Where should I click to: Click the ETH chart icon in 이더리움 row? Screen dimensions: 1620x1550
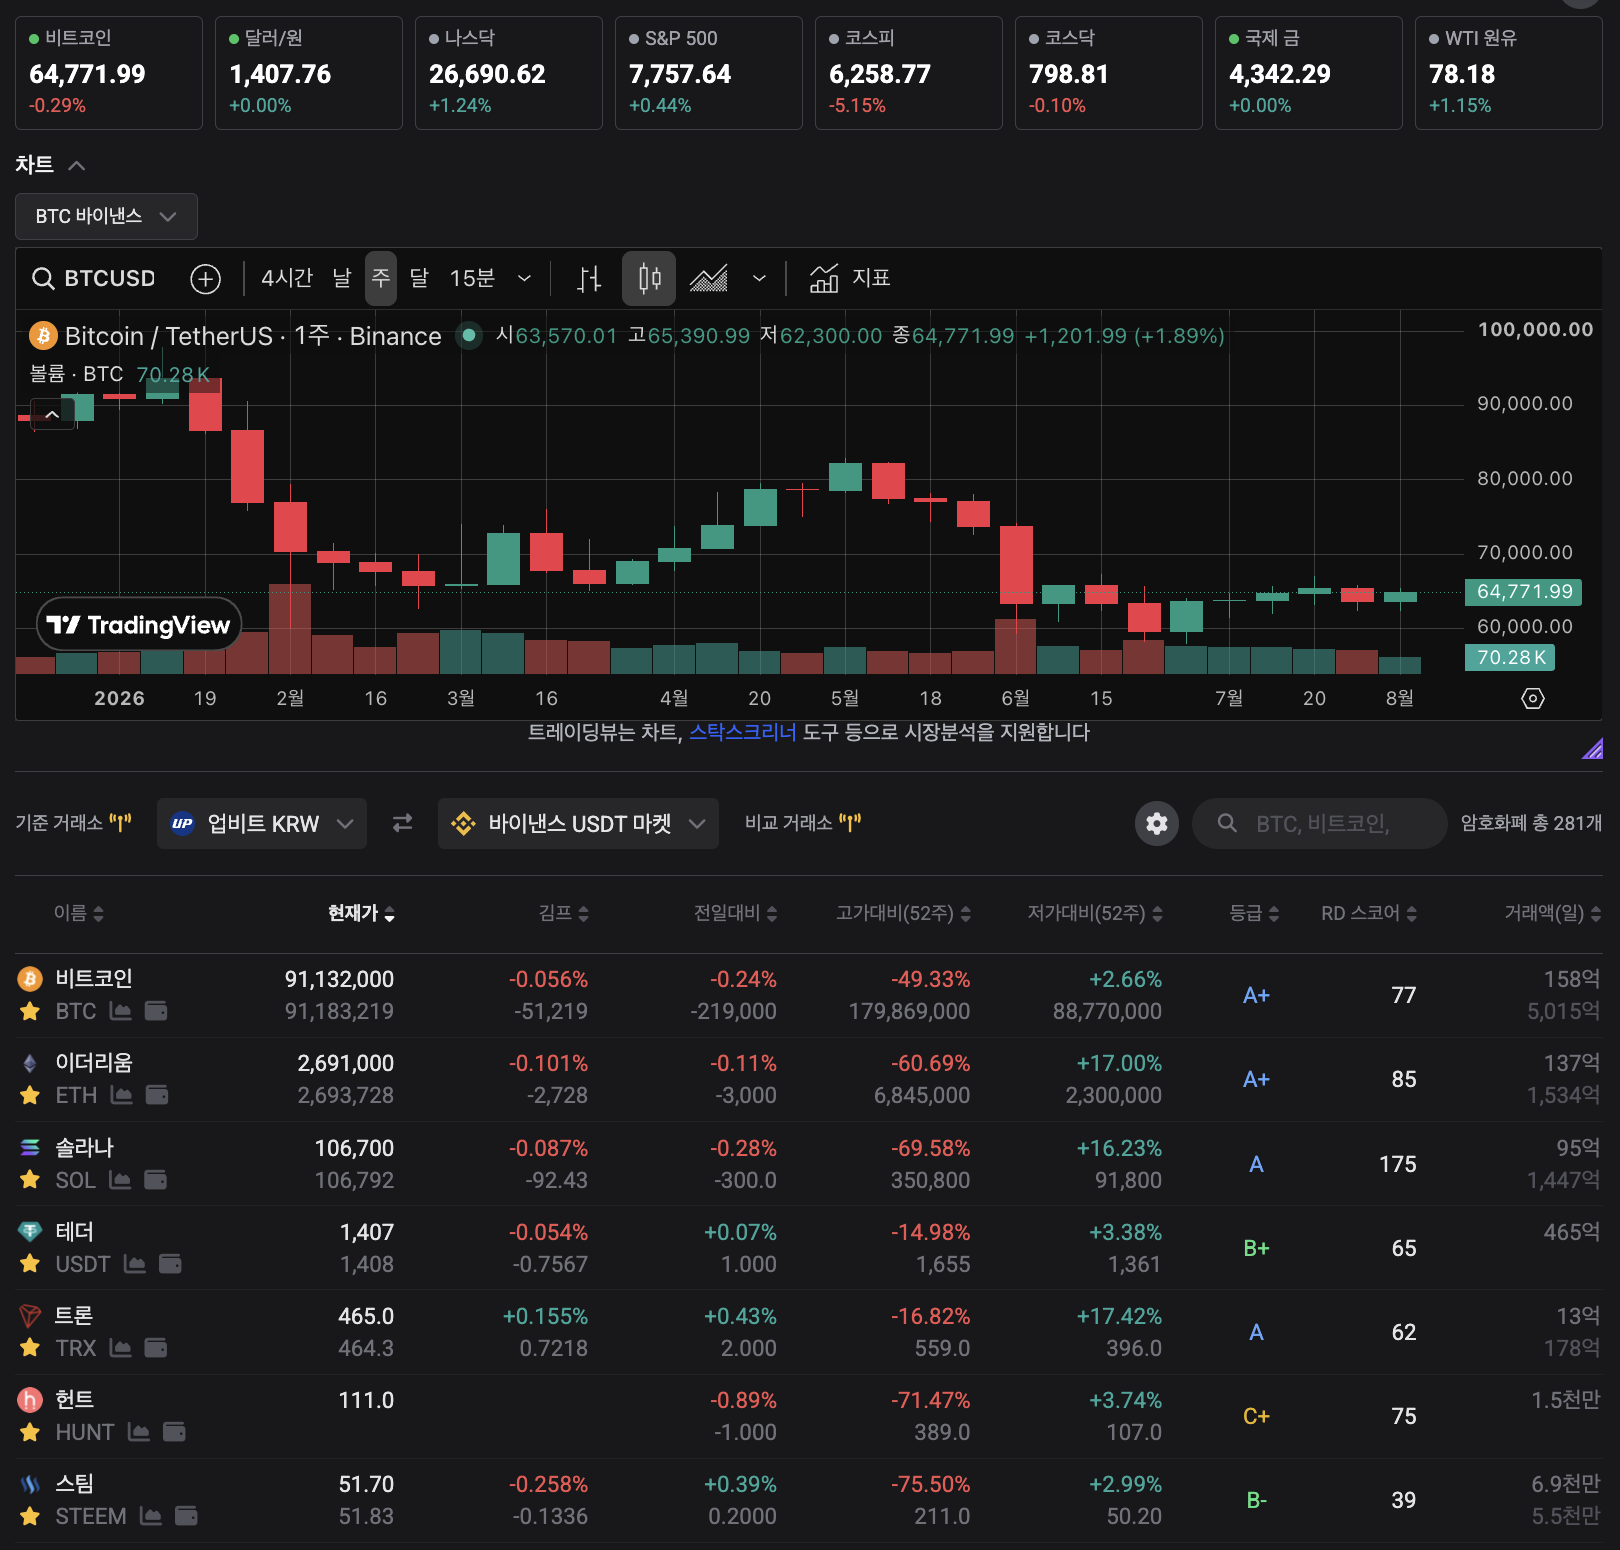(x=121, y=1095)
